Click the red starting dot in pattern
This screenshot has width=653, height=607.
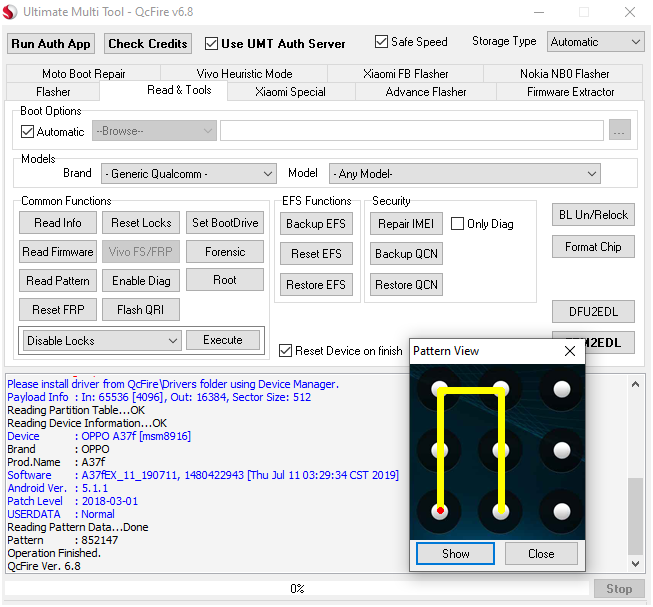point(440,510)
